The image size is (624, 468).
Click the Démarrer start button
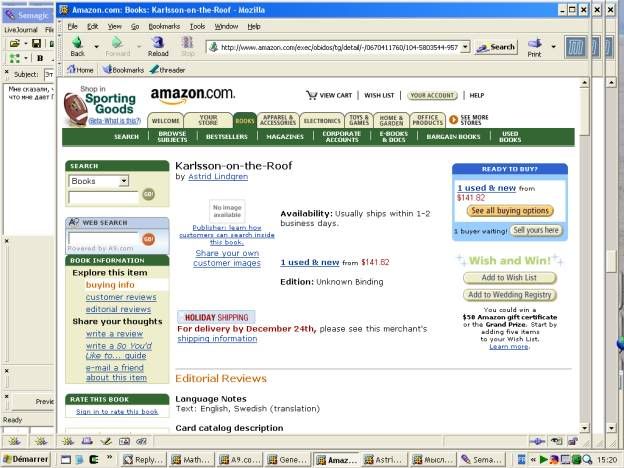[26, 459]
